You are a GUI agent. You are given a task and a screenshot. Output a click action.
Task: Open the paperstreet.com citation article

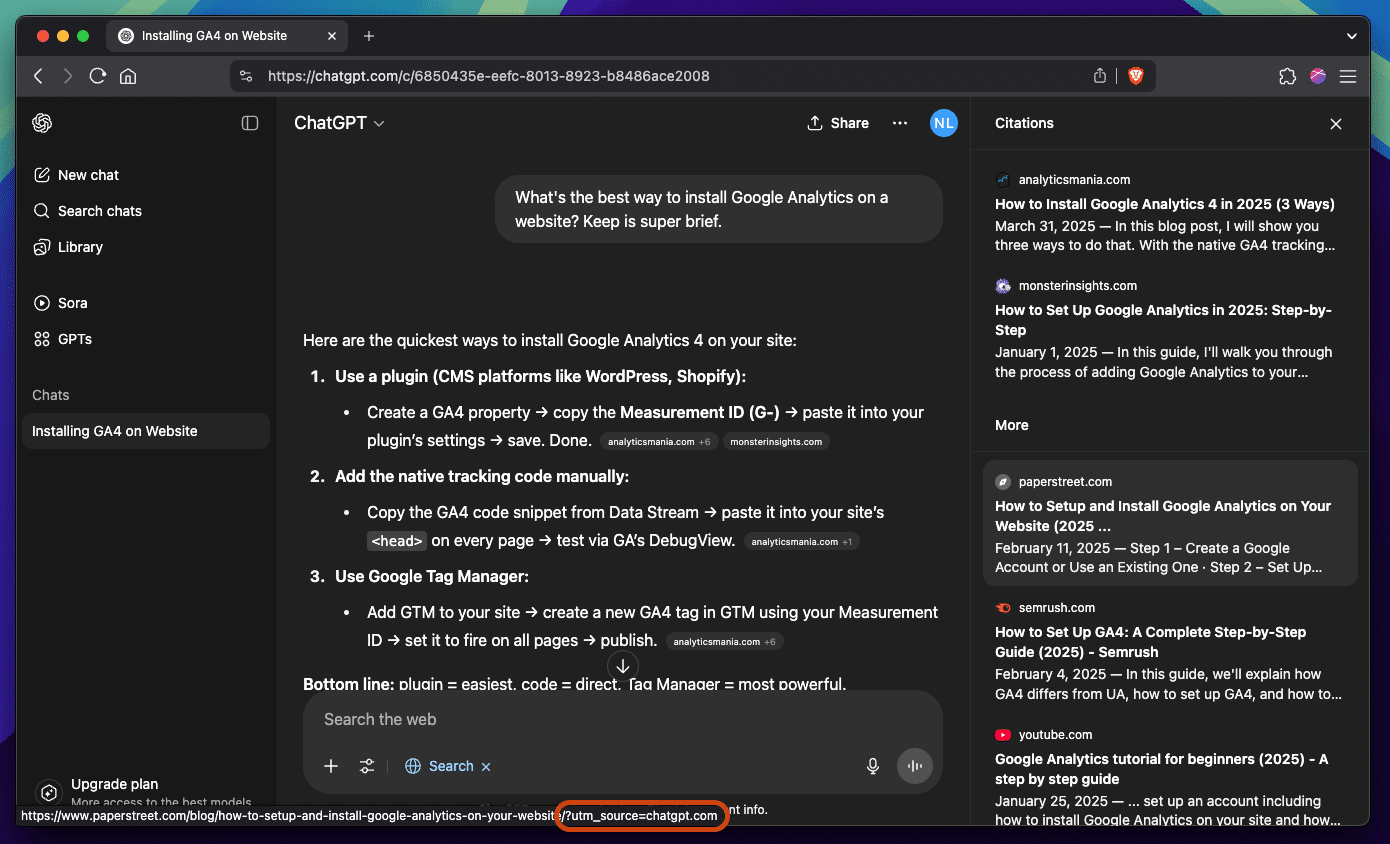1170,523
